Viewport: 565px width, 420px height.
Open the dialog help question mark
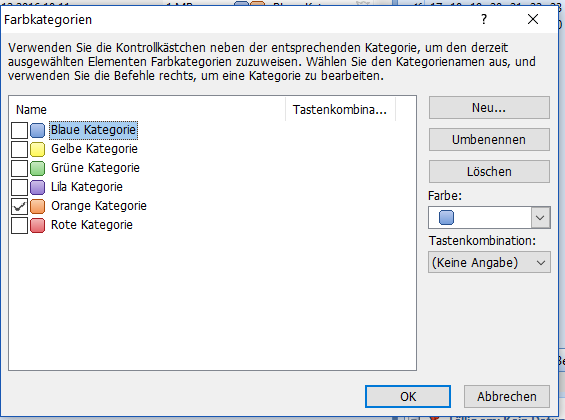(x=484, y=19)
